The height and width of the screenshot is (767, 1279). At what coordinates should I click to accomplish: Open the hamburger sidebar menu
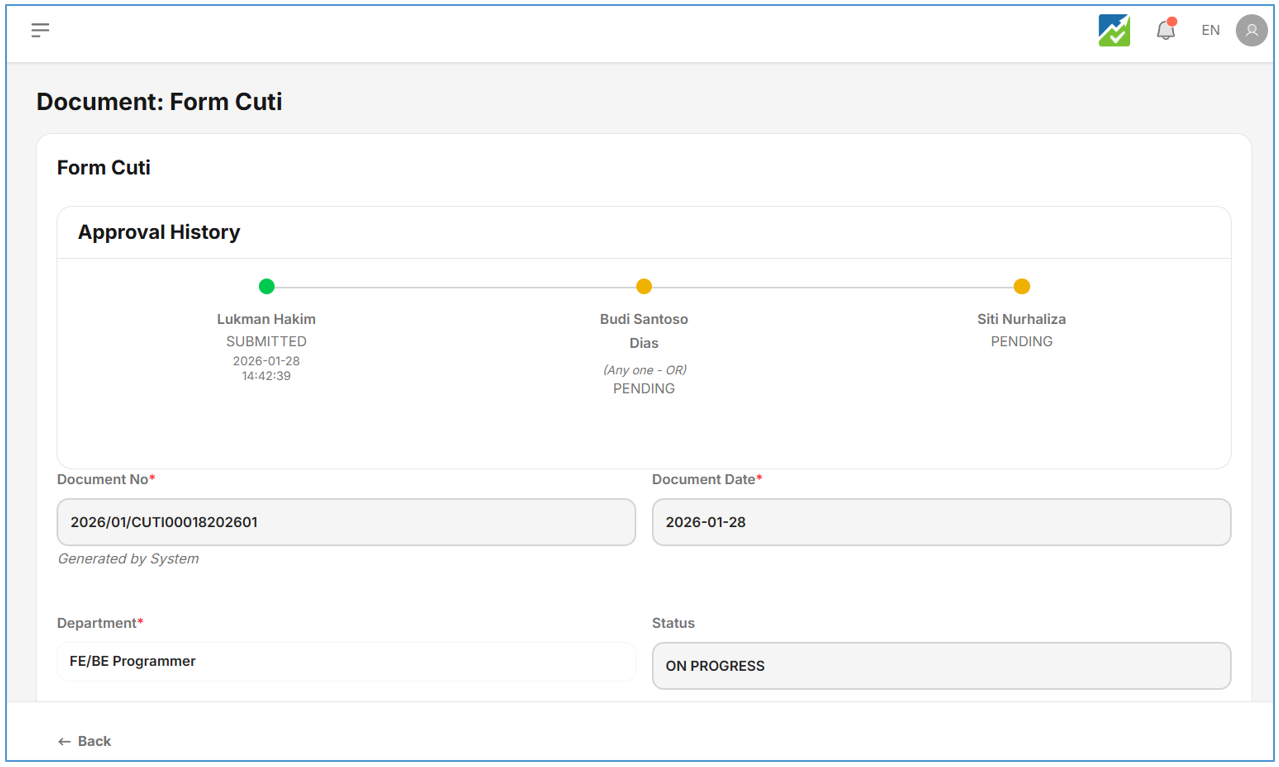click(40, 30)
